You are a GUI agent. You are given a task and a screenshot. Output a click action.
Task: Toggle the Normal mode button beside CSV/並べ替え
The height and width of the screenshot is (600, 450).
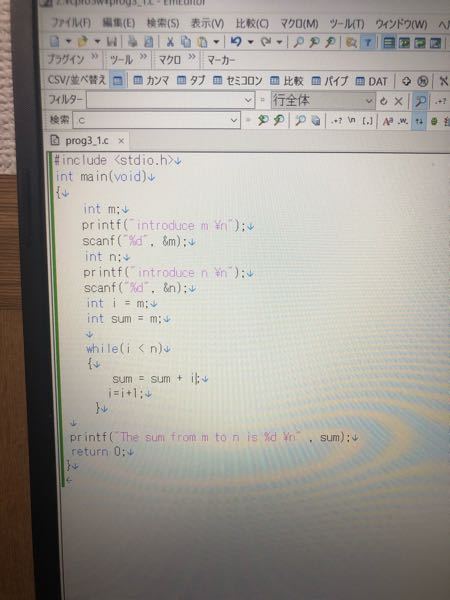118,80
